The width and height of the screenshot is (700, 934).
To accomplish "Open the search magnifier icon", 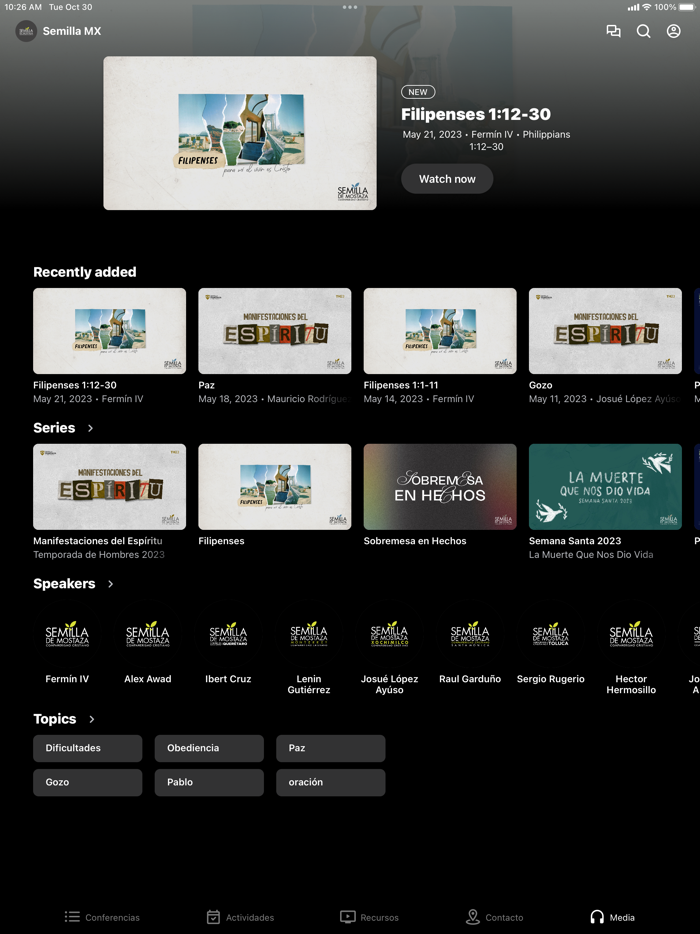I will (x=643, y=31).
